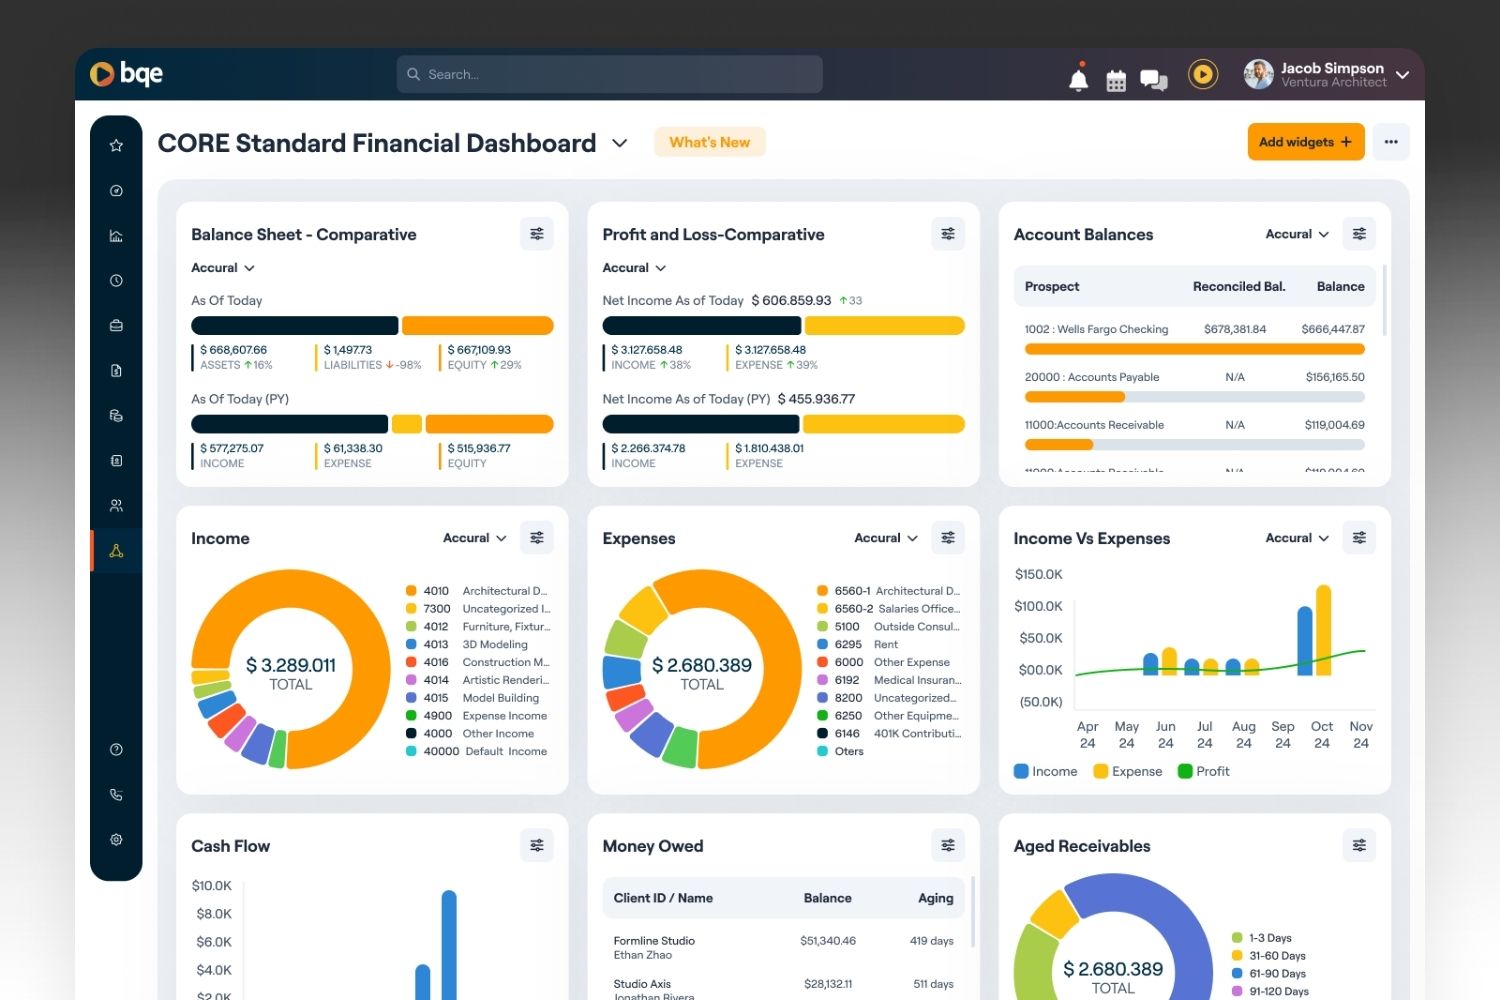Toggle the Income legend item in chart

1046,771
